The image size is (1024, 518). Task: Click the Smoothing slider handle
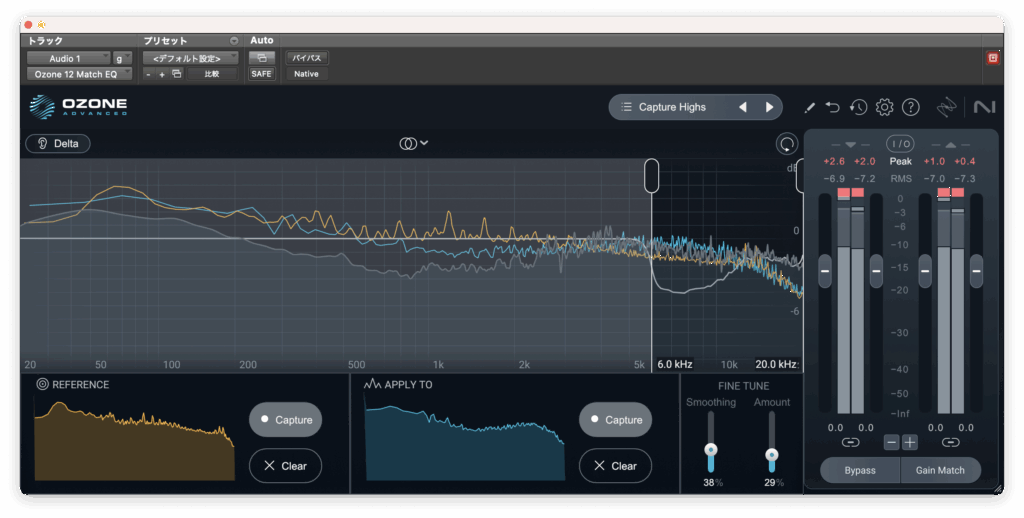(711, 451)
